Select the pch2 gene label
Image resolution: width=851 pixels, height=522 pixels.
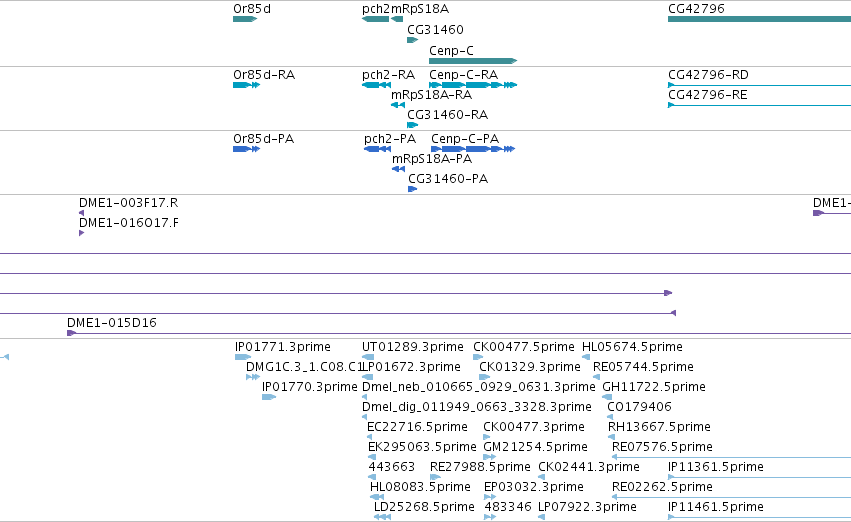point(376,9)
